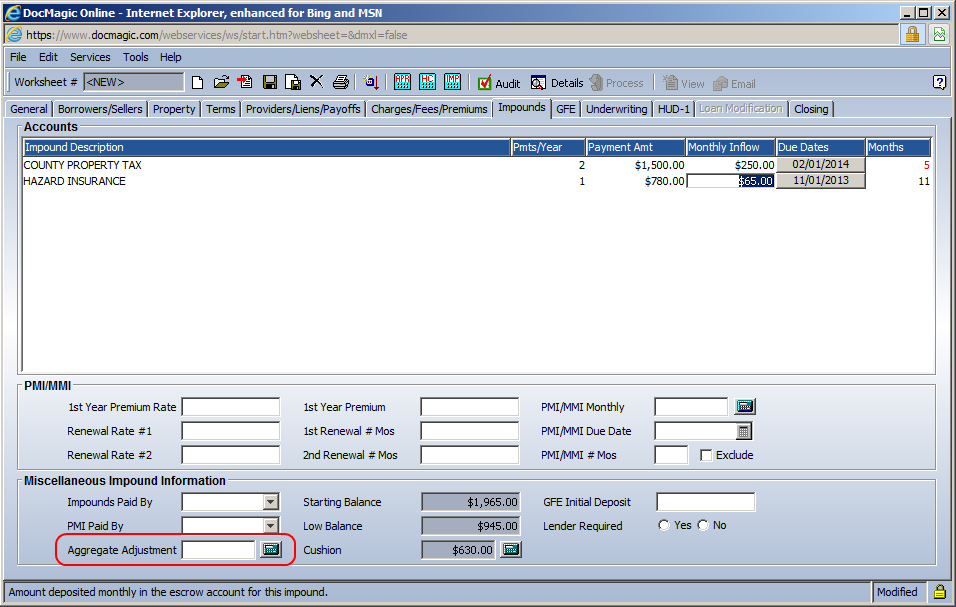Viewport: 956px width, 607px height.
Task: Check the Exclude checkbox
Action: 706,455
